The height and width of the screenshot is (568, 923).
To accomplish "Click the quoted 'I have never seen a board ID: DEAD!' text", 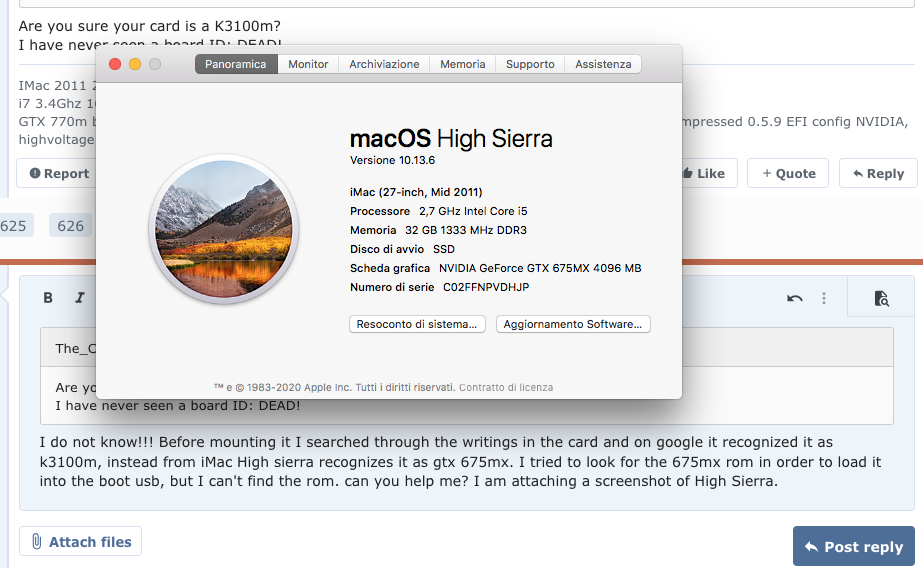I will 178,406.
